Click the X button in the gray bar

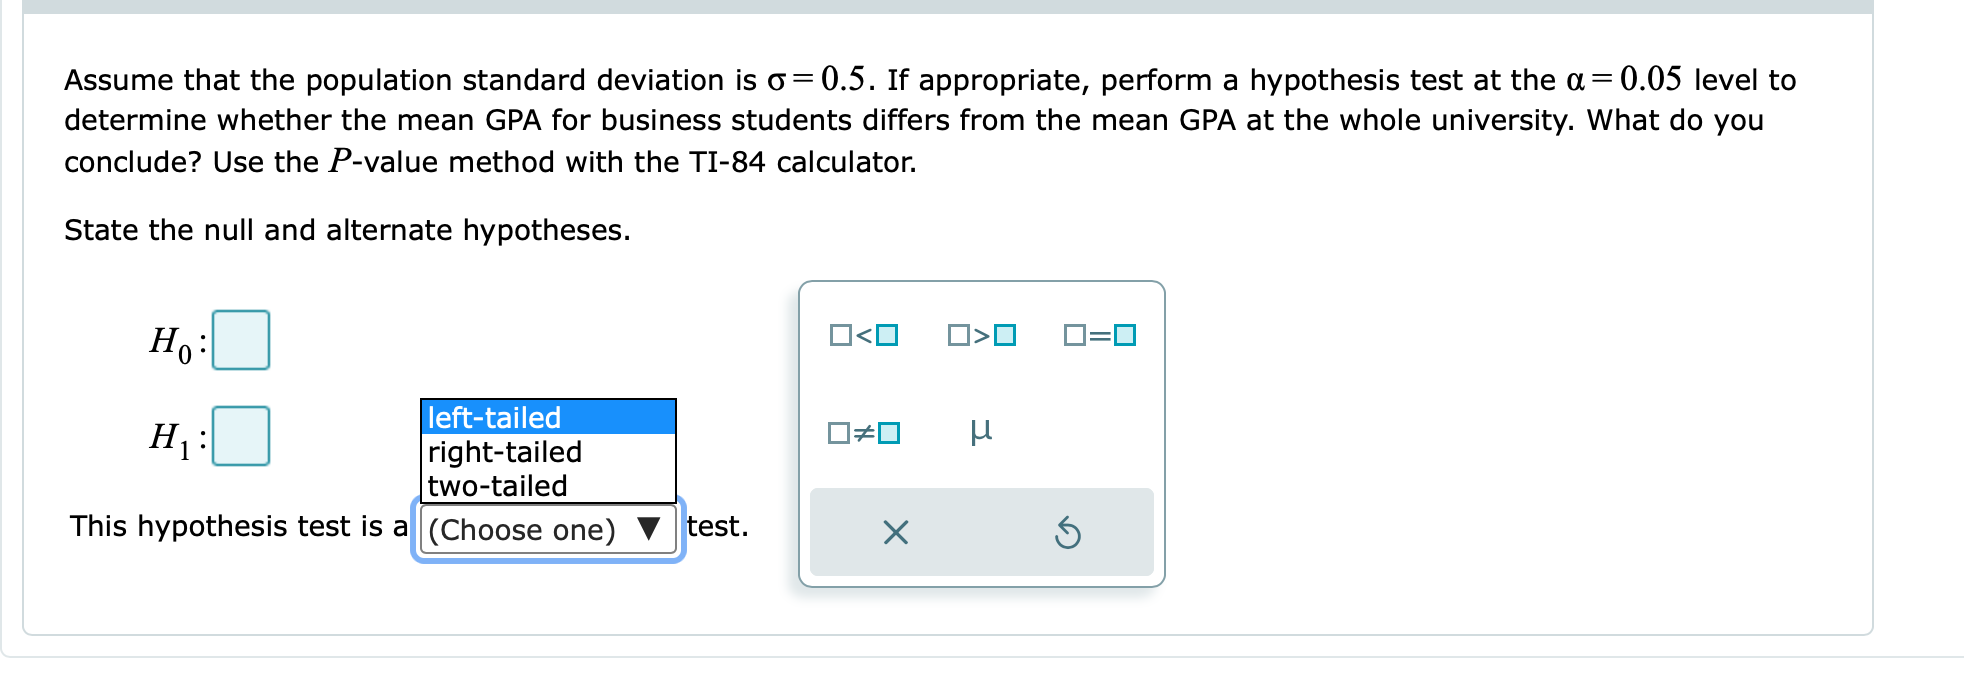coord(896,533)
